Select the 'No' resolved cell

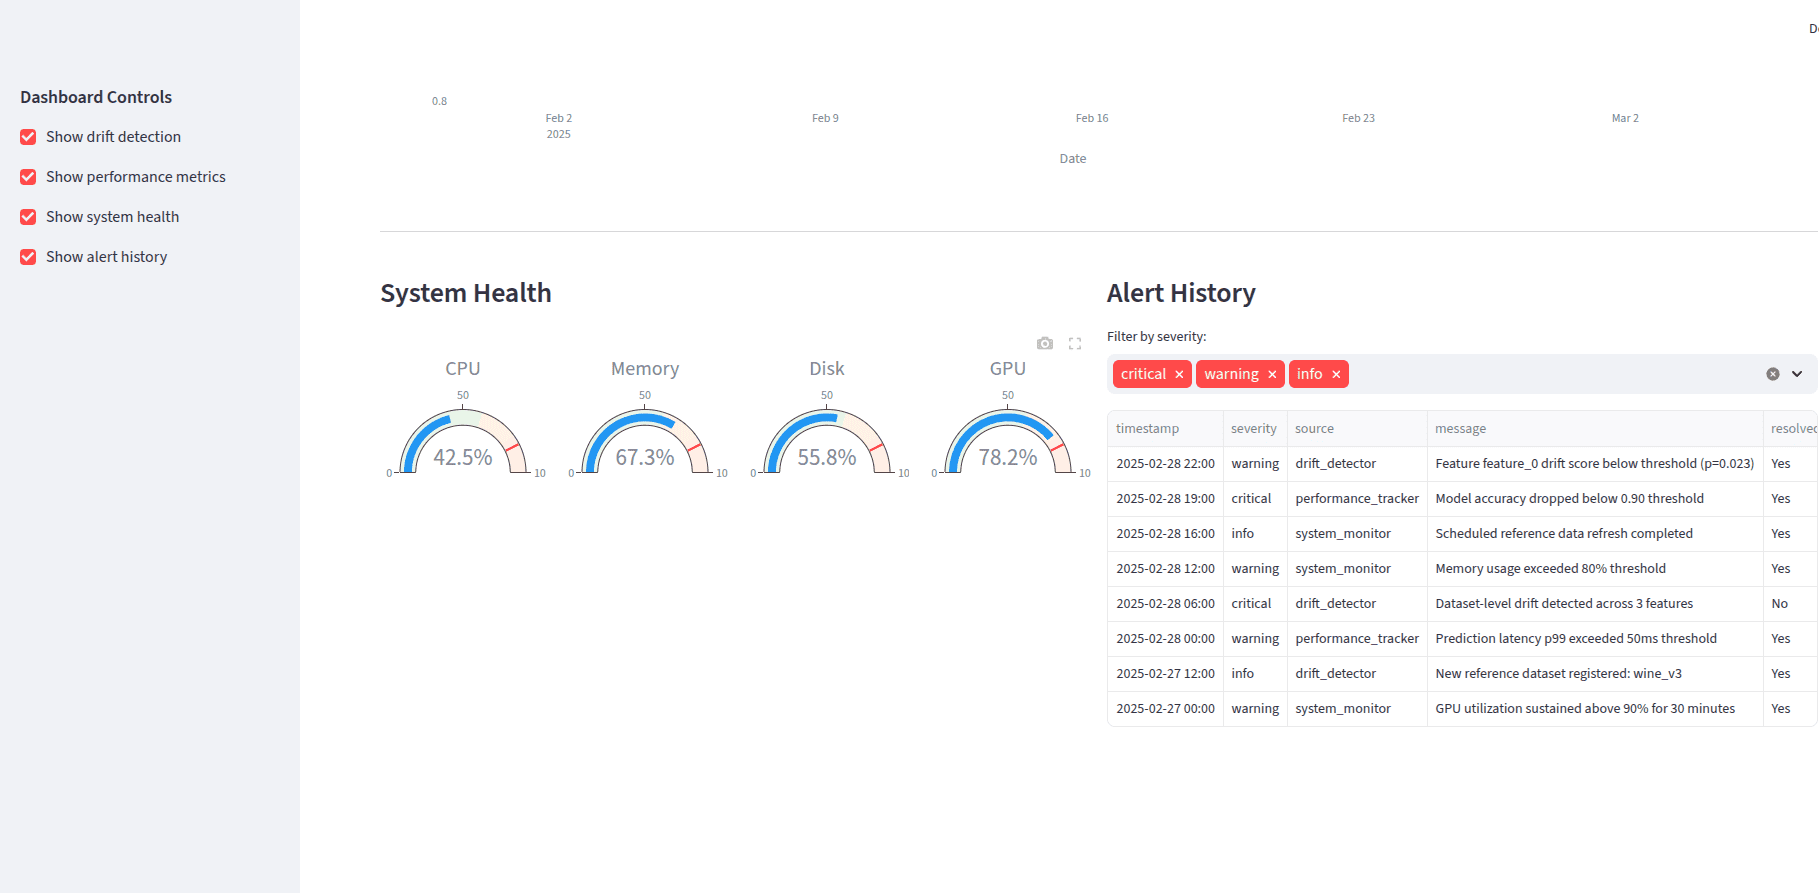point(1791,604)
